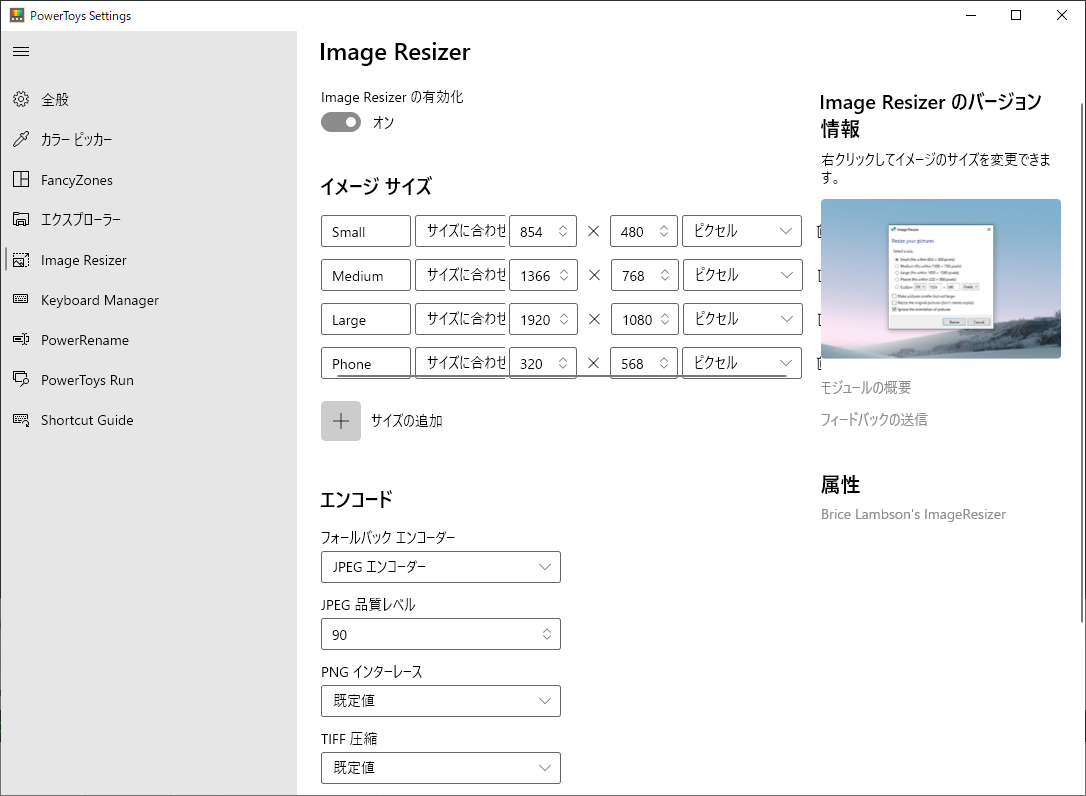This screenshot has height=796, width=1086.
Task: Open PNG インターレース dropdown
Action: 440,701
